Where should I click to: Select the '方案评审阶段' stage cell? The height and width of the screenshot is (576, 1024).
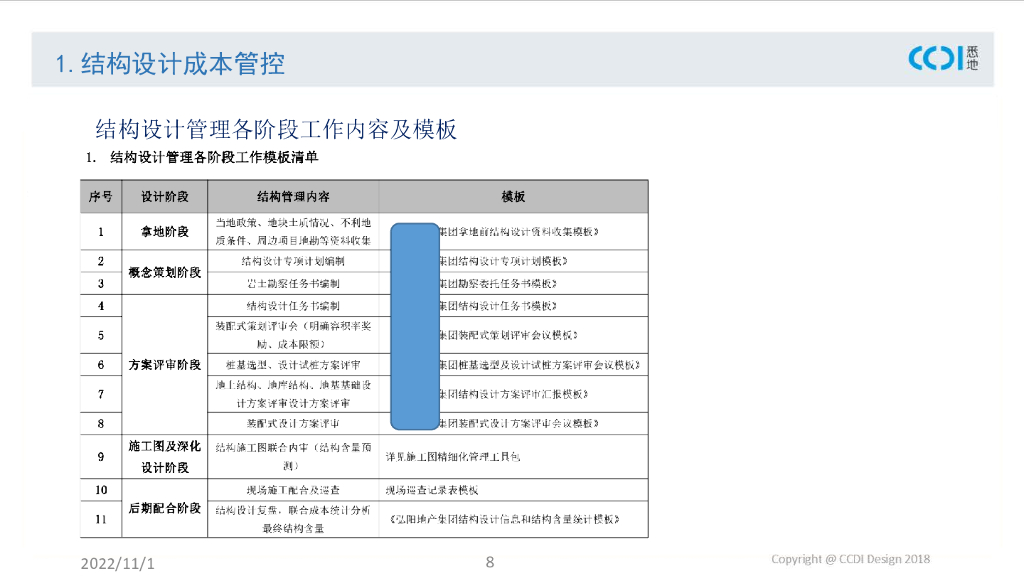pyautogui.click(x=165, y=365)
